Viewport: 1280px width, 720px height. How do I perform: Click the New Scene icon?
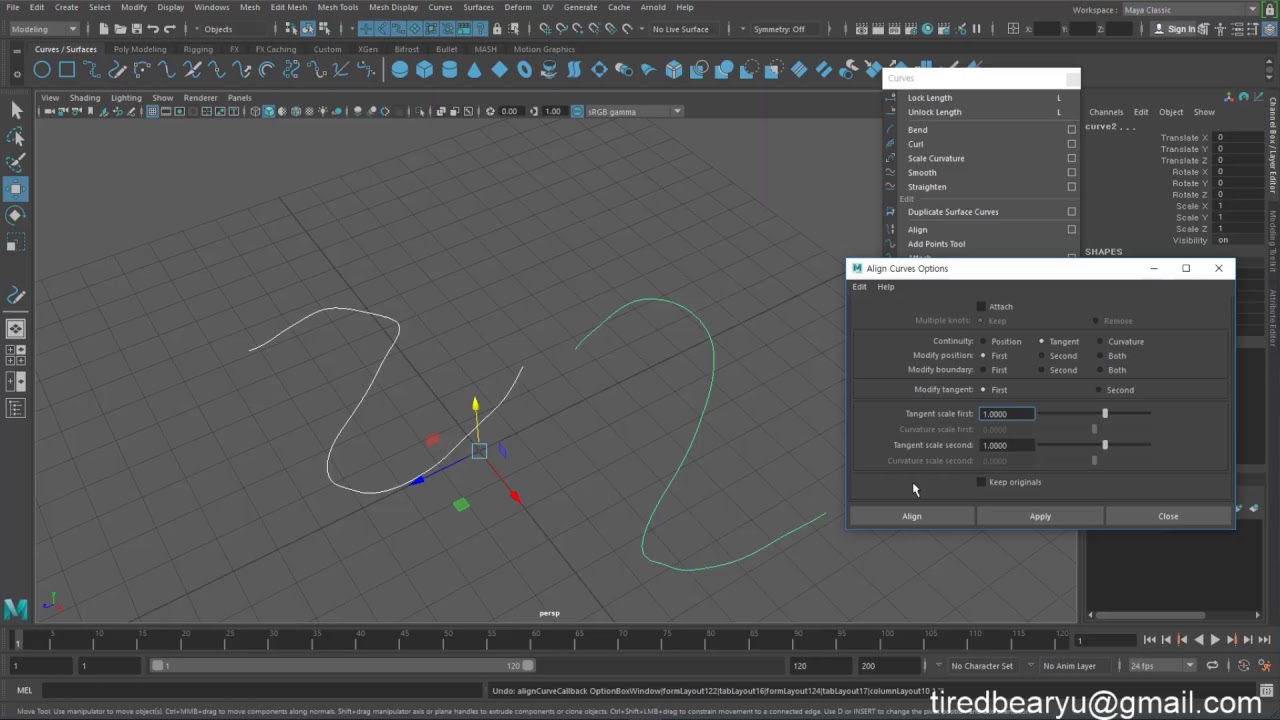tap(103, 29)
